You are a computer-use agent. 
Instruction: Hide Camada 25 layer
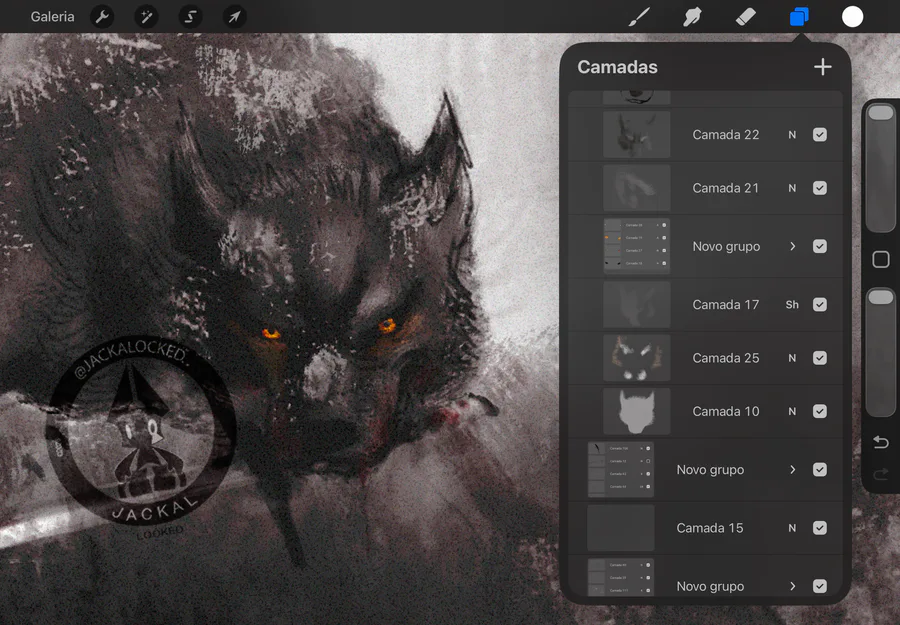pyautogui.click(x=820, y=358)
